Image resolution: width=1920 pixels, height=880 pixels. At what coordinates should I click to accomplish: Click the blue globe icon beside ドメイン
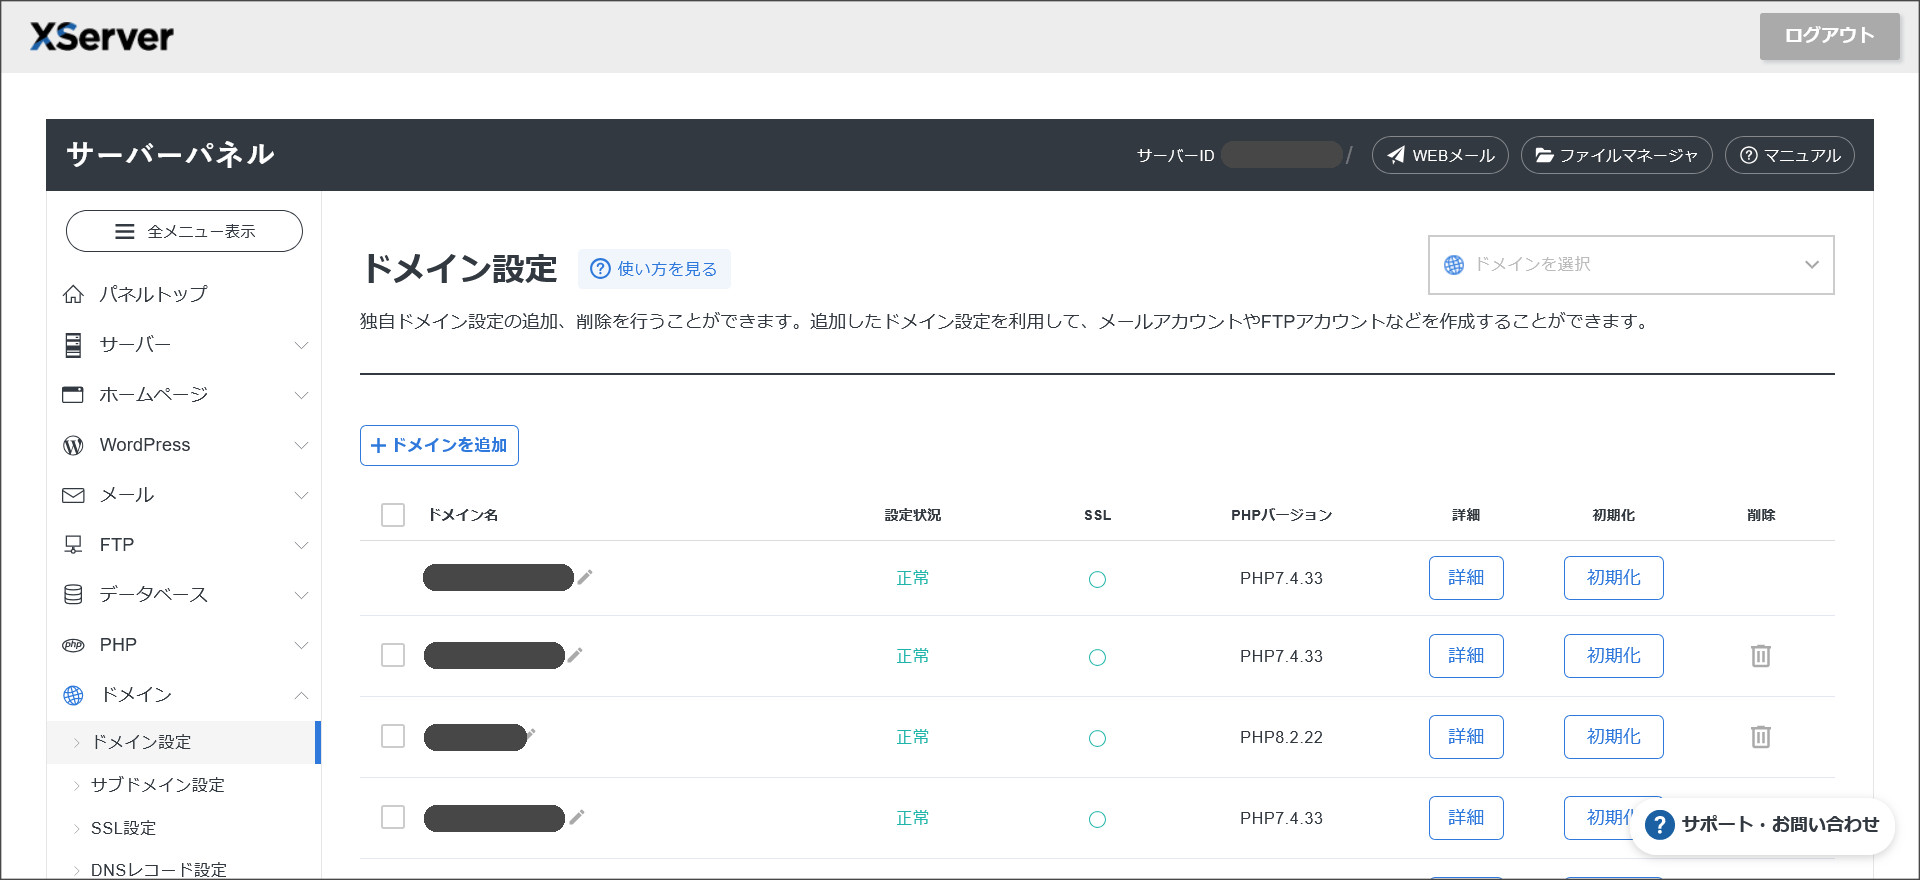73,695
